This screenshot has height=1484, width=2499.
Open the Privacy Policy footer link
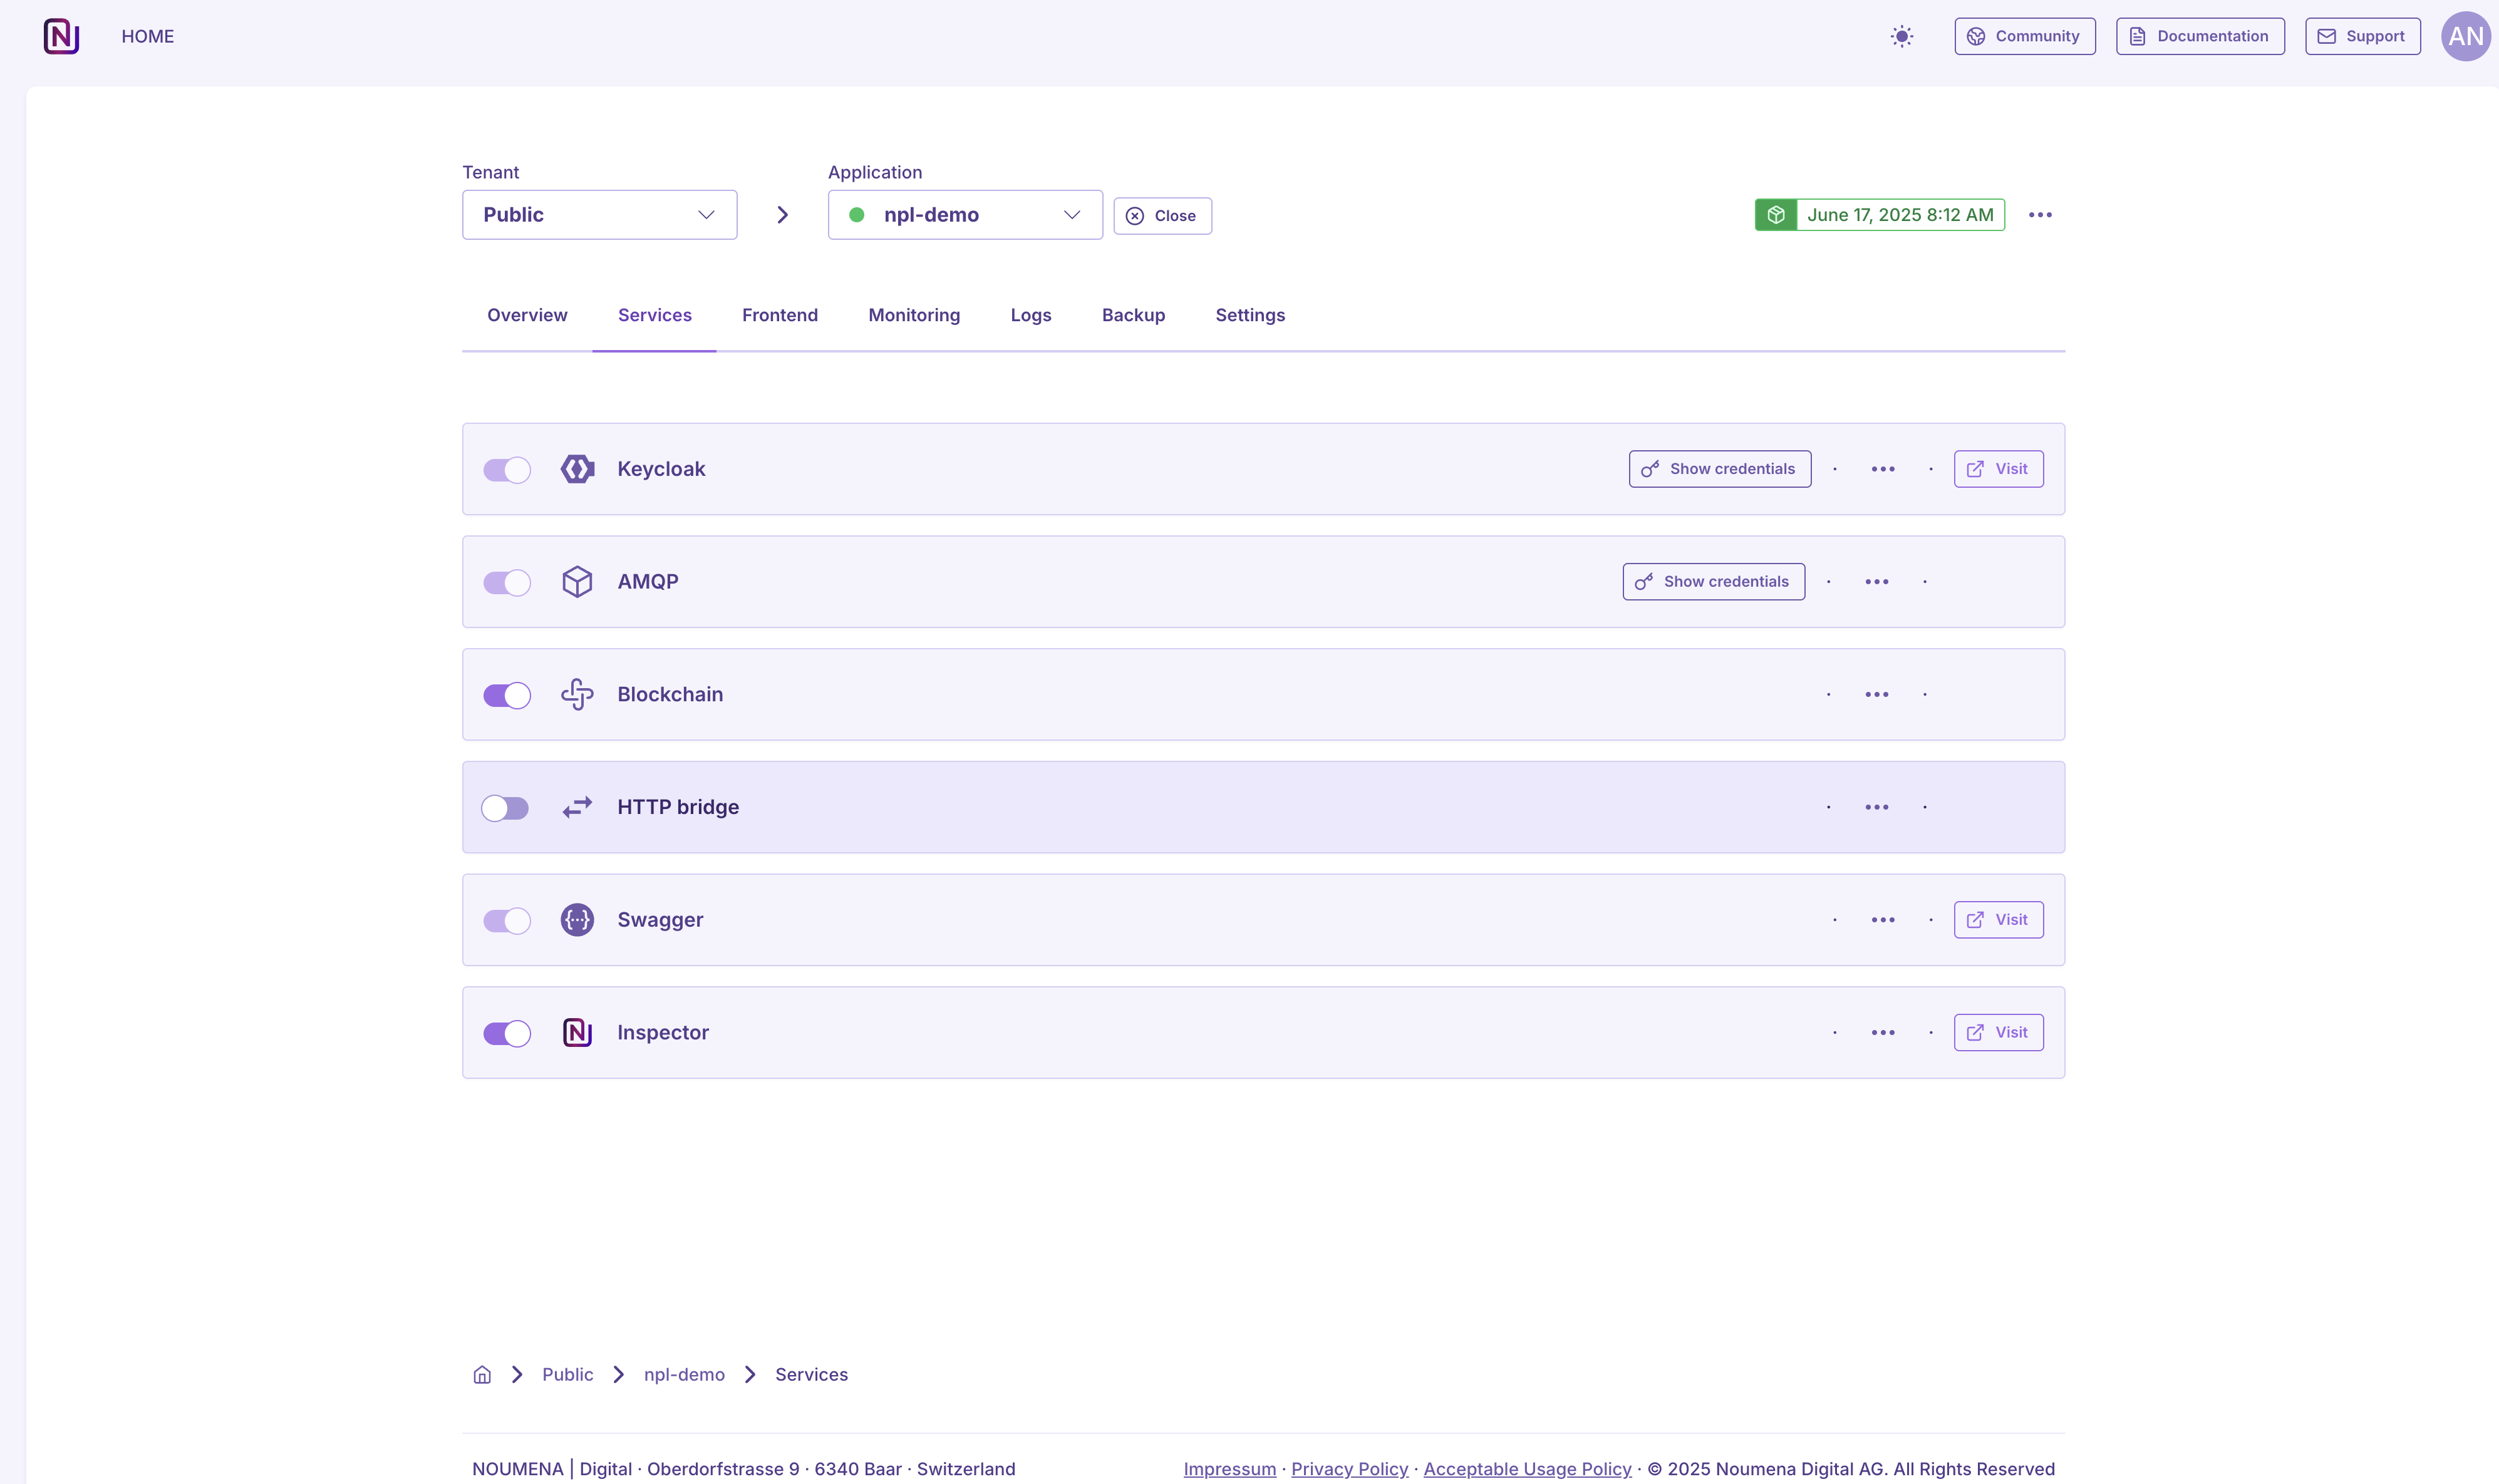[1348, 1468]
